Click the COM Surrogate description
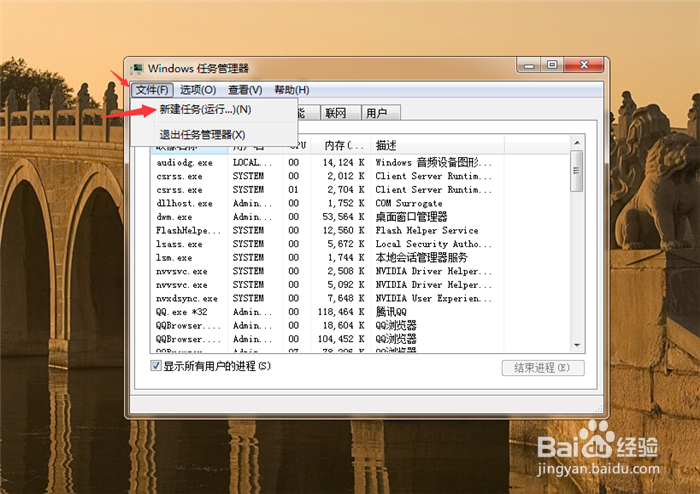Viewport: 700px width, 494px height. coord(409,203)
